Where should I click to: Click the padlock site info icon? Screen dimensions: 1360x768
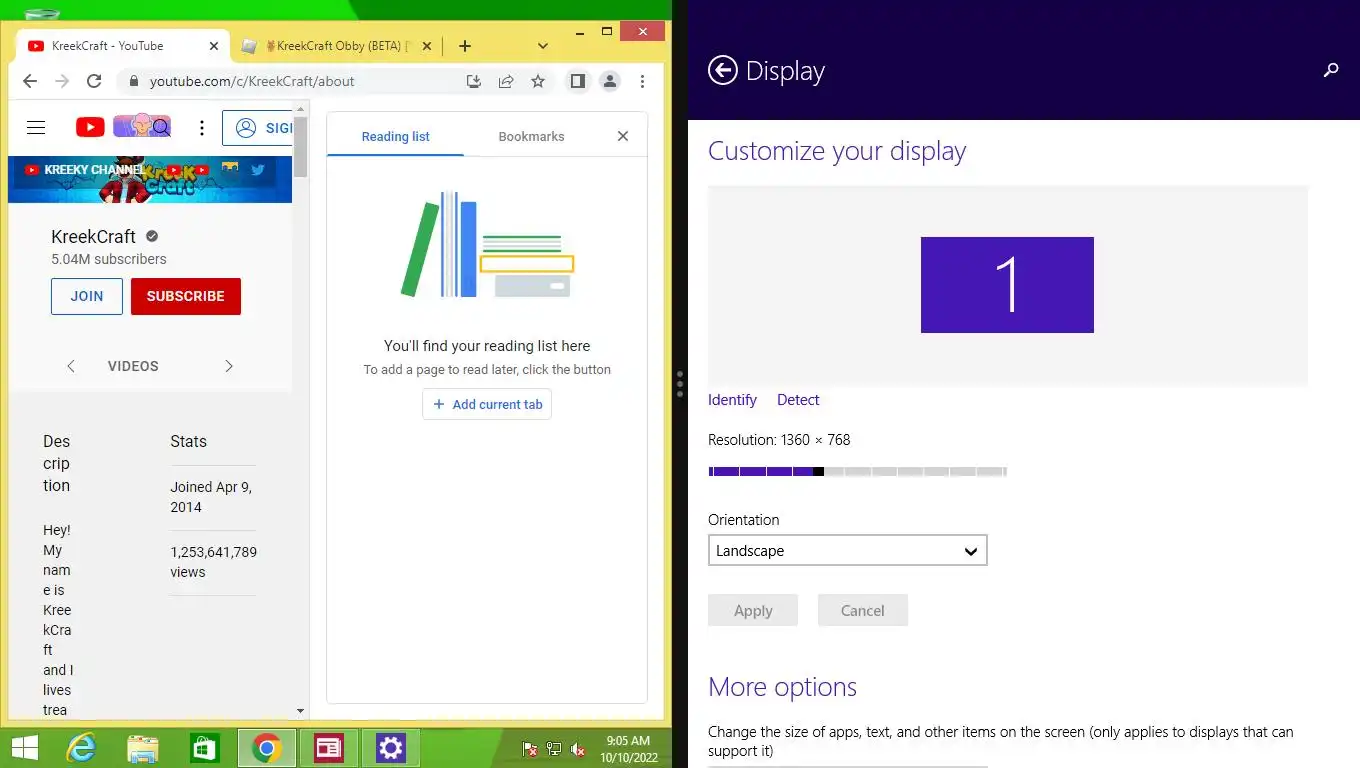point(133,81)
